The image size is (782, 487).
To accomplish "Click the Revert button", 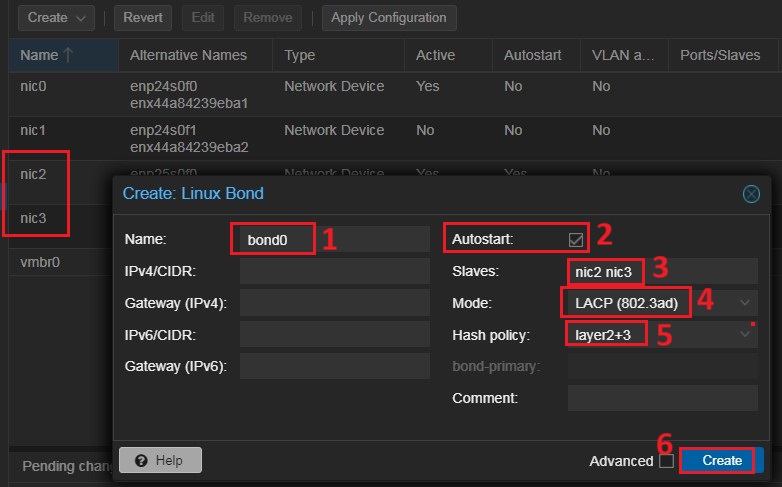I will pos(143,18).
